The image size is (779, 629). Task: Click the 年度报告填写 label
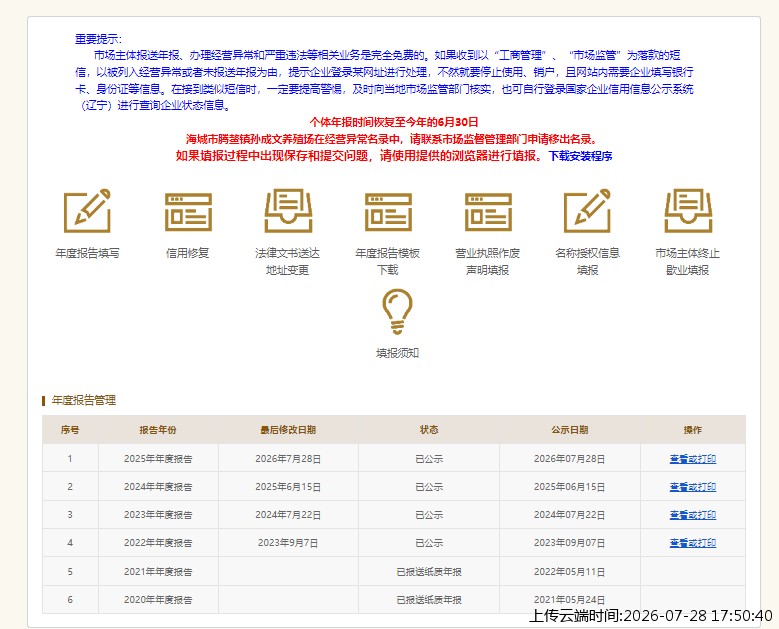coord(87,253)
